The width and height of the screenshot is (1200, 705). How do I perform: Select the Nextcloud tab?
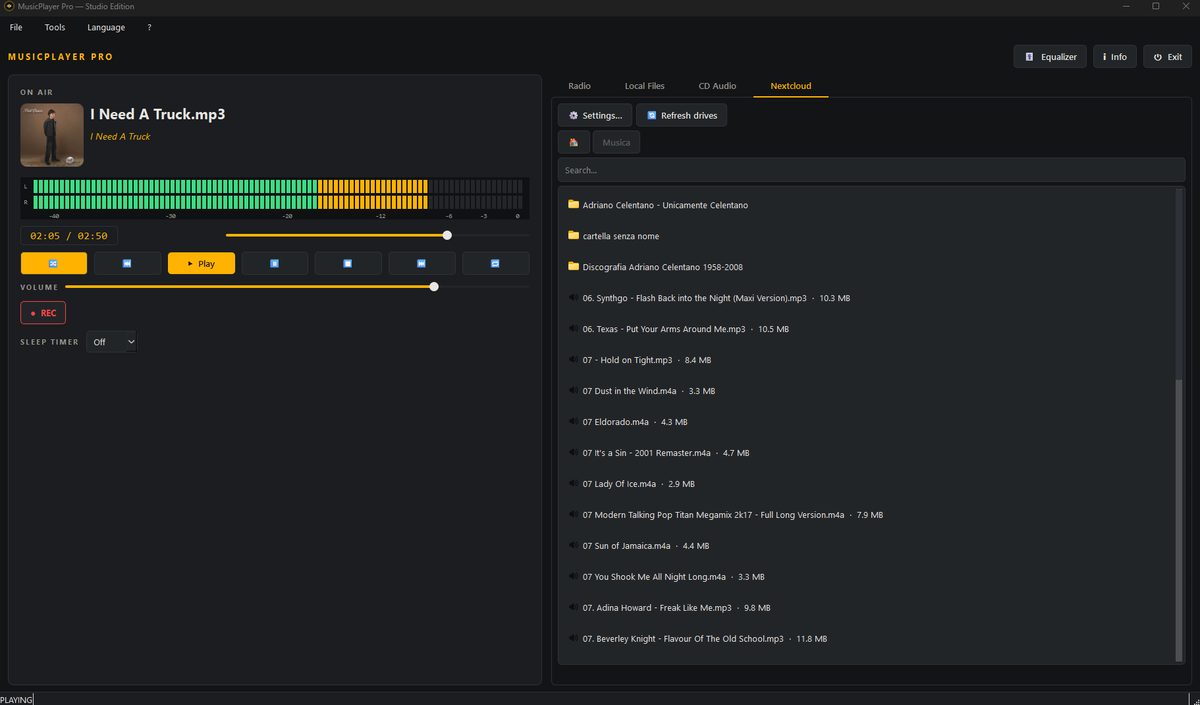(x=791, y=86)
